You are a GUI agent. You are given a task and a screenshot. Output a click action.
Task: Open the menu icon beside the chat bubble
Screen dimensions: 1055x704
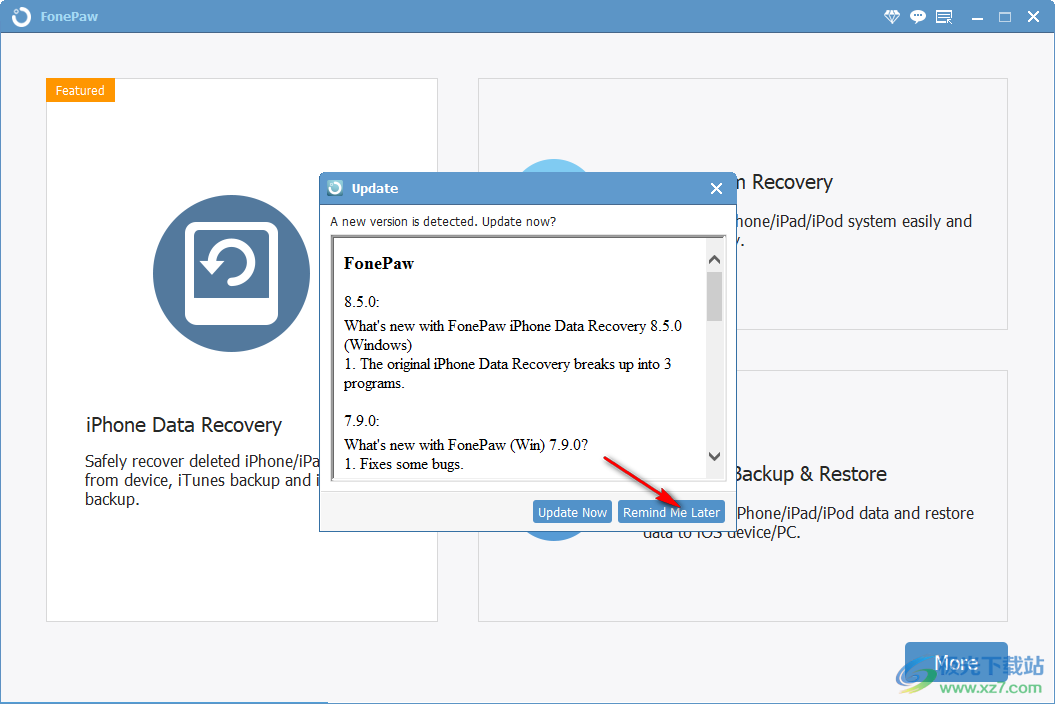pyautogui.click(x=943, y=16)
